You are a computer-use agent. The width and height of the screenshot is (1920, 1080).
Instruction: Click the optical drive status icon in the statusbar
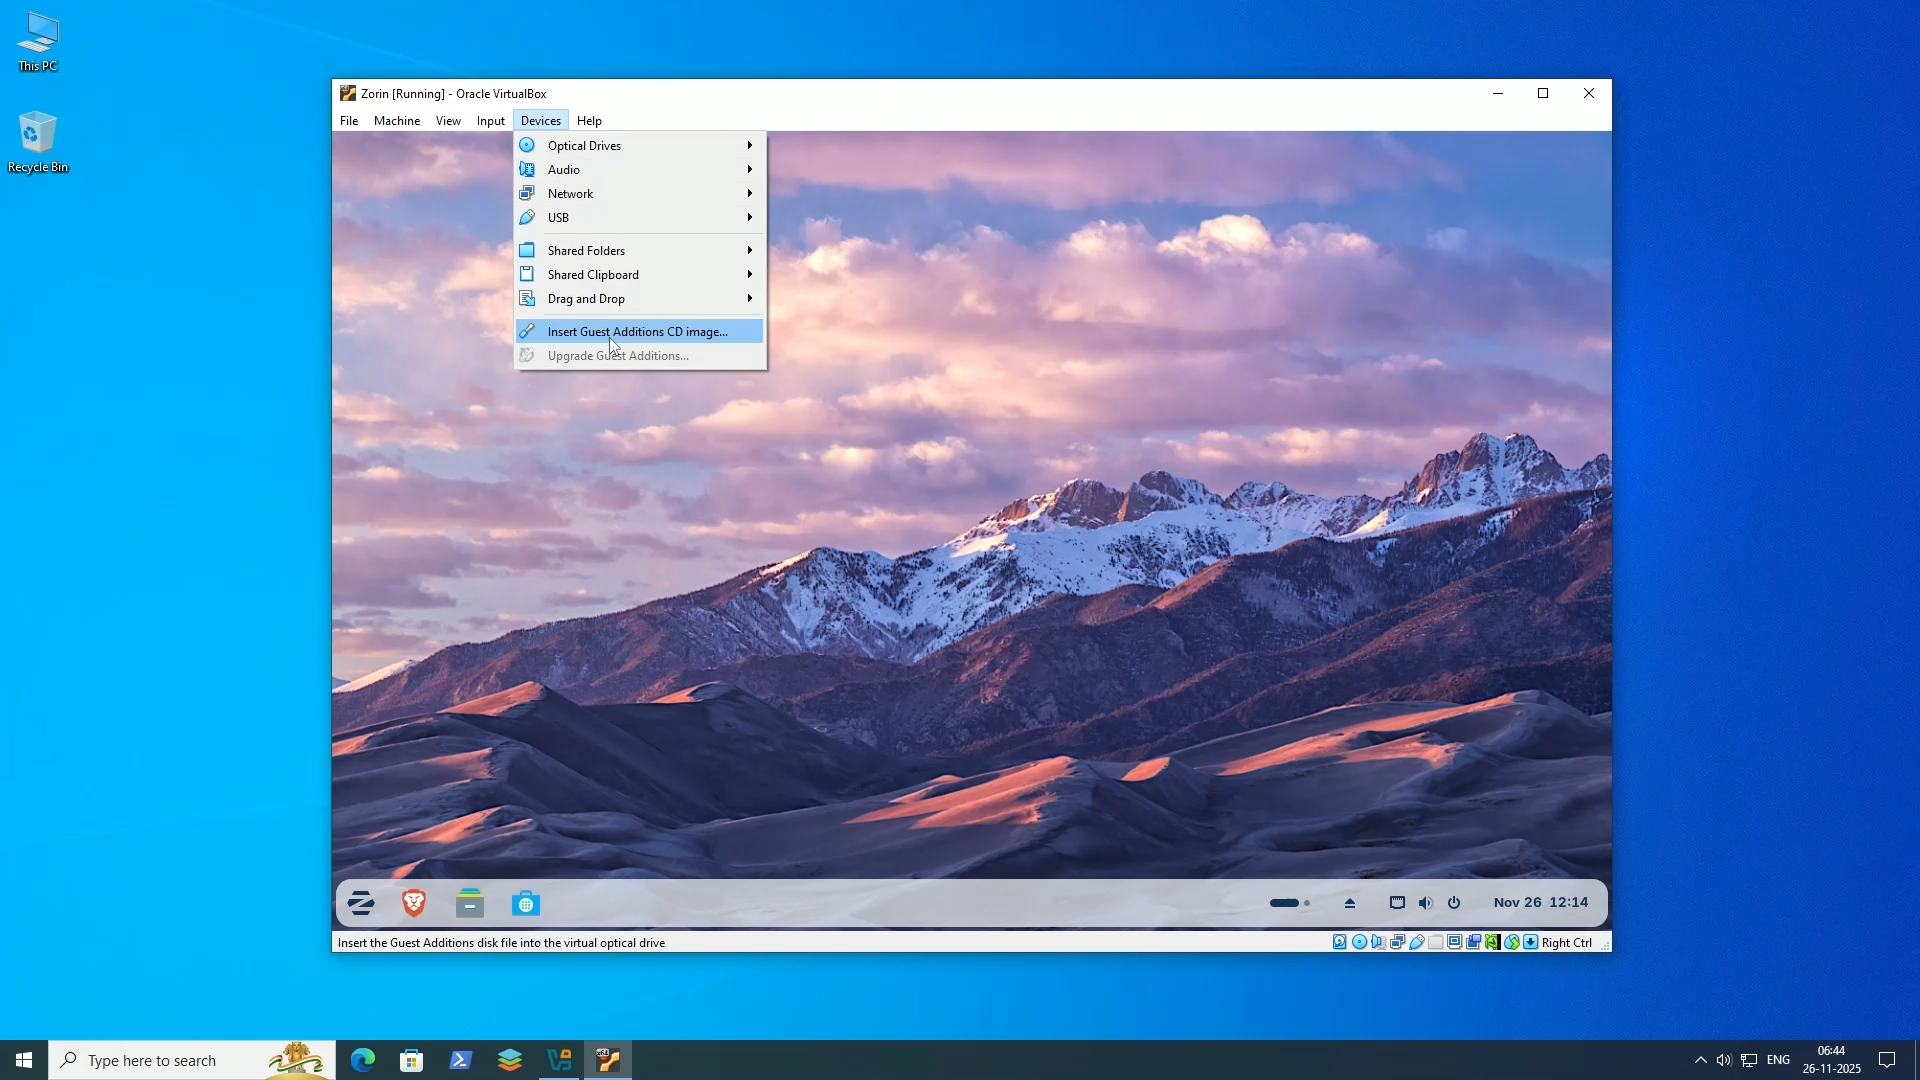[1360, 942]
